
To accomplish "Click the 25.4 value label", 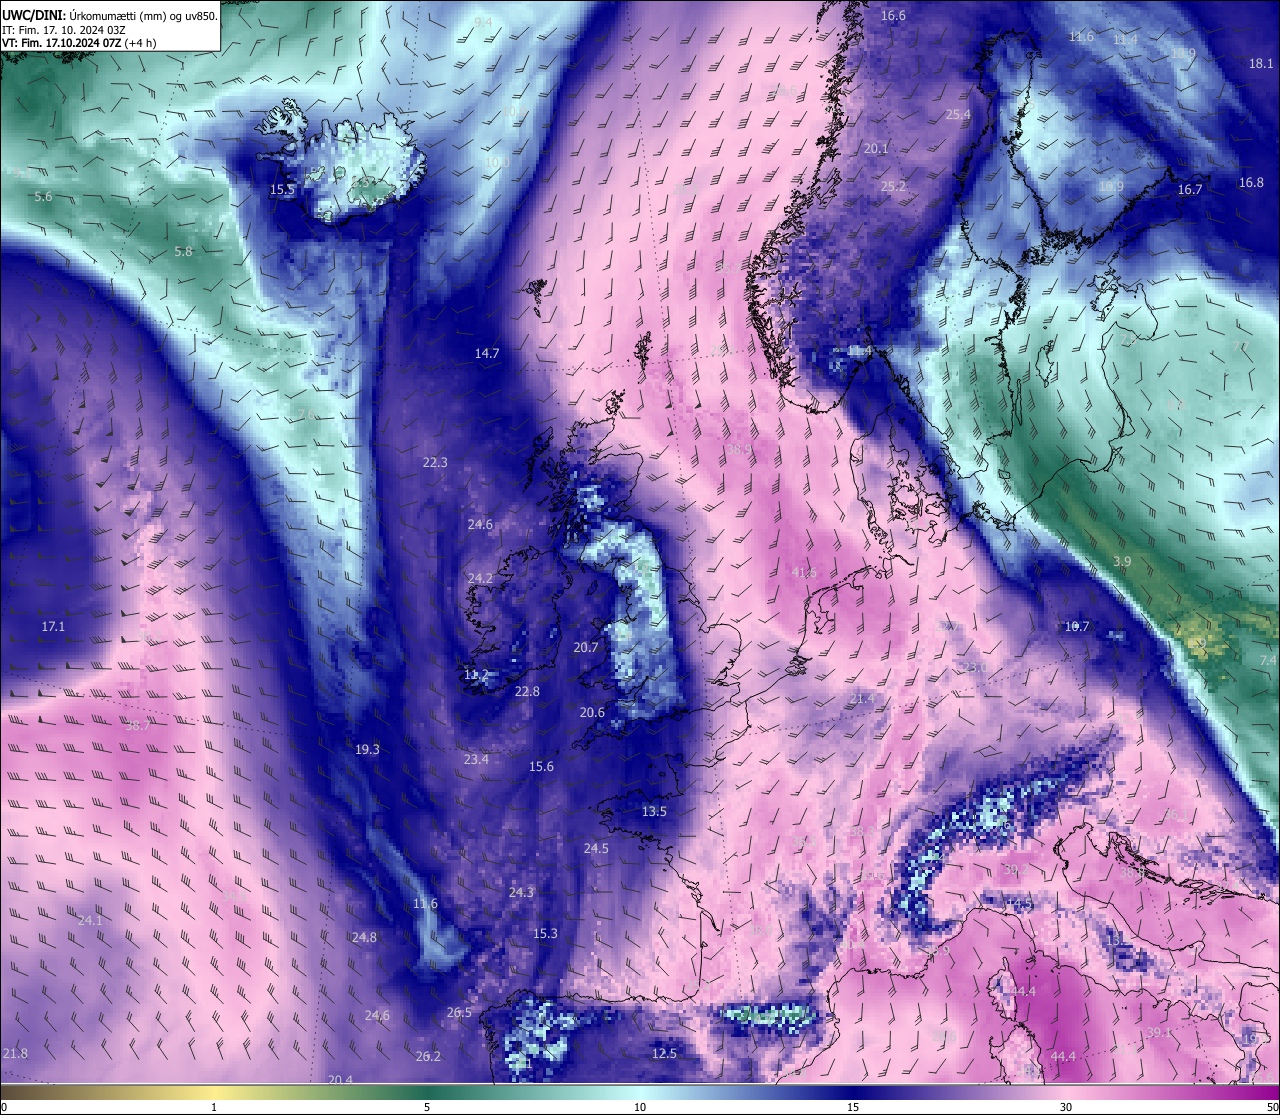I will click(958, 114).
